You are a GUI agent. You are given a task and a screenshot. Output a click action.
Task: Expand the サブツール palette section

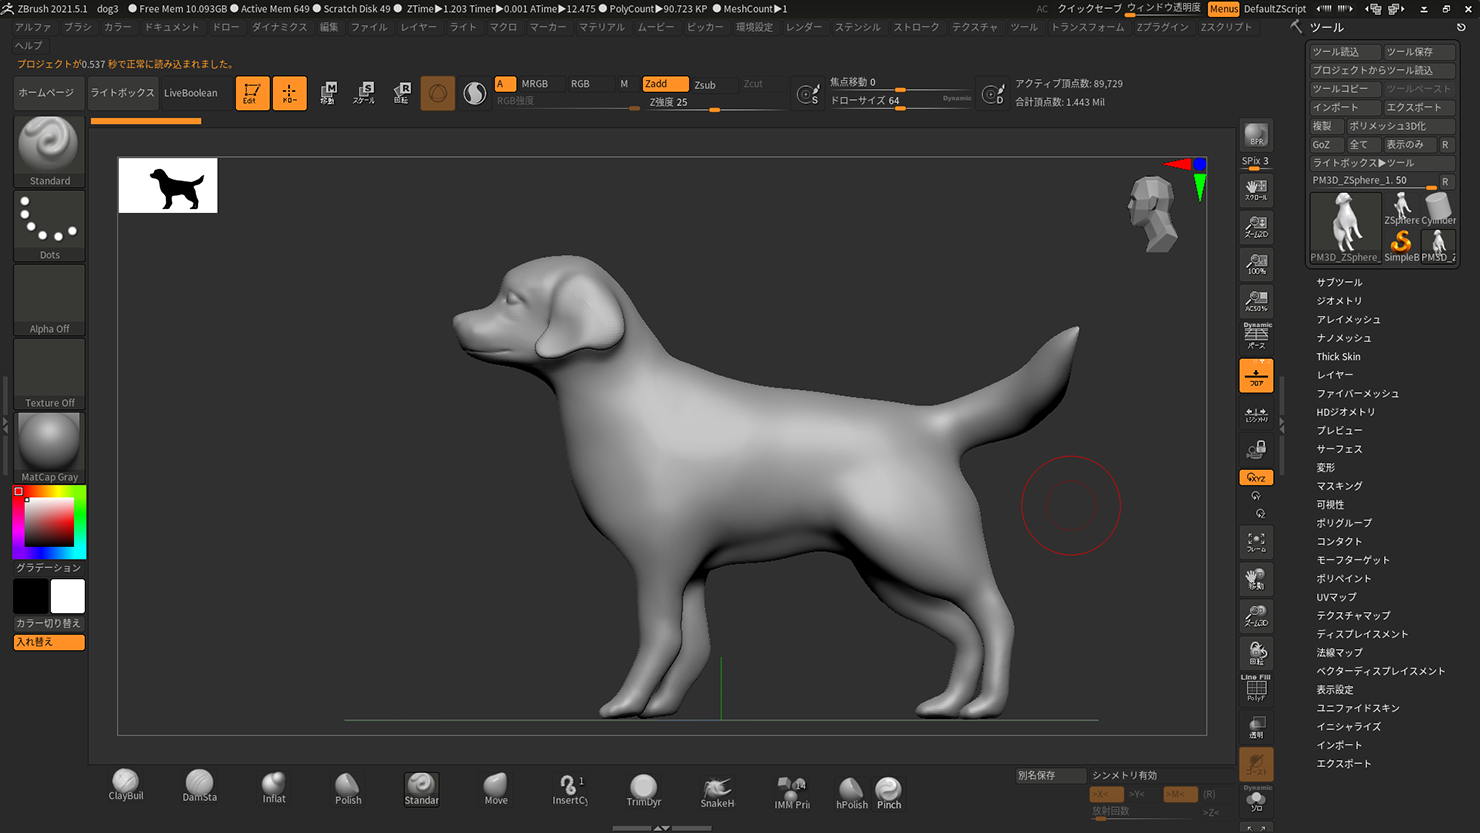1339,283
